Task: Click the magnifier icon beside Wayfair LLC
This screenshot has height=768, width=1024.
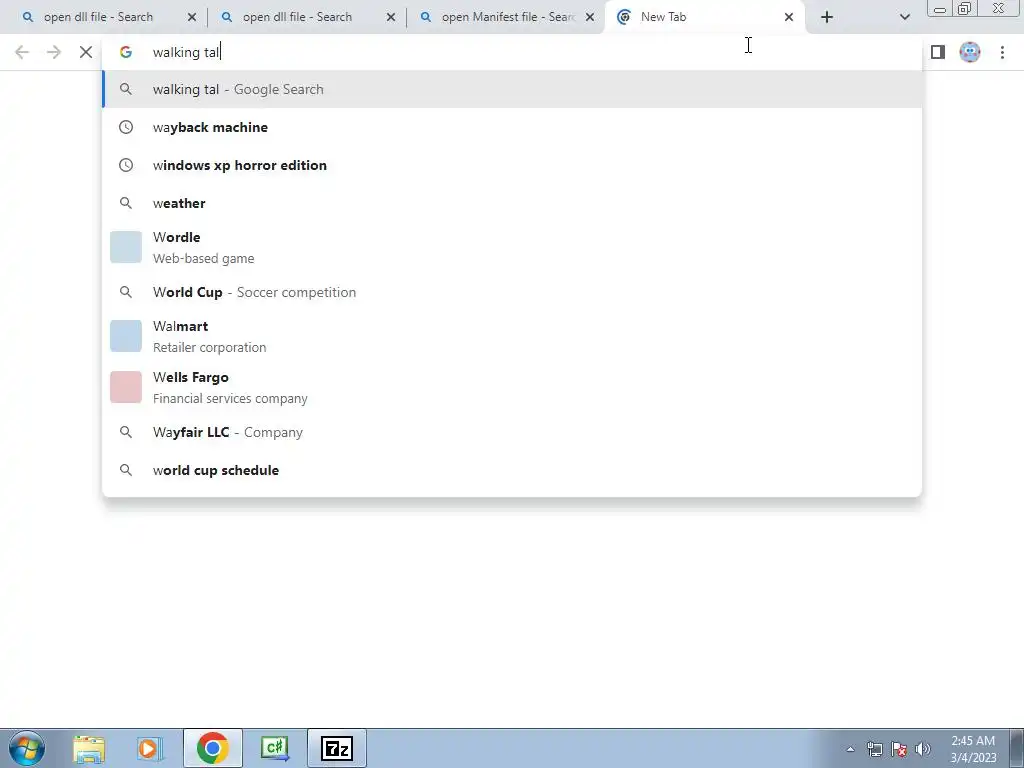Action: pos(126,432)
